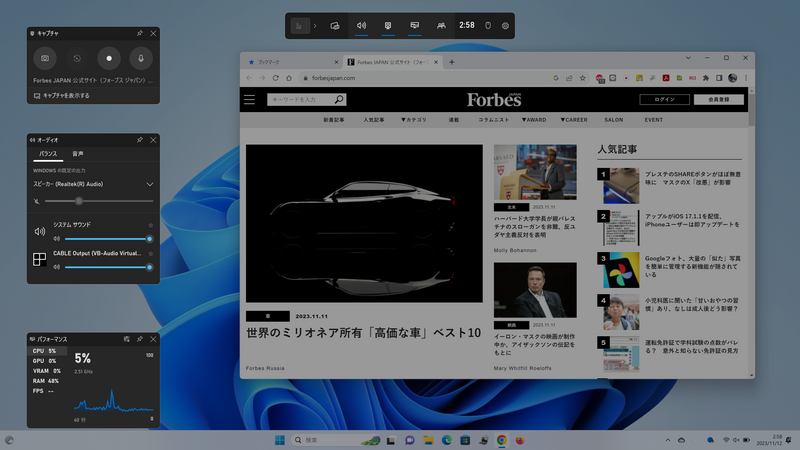
Task: Mute the CABLE Output volume
Action: click(56, 267)
